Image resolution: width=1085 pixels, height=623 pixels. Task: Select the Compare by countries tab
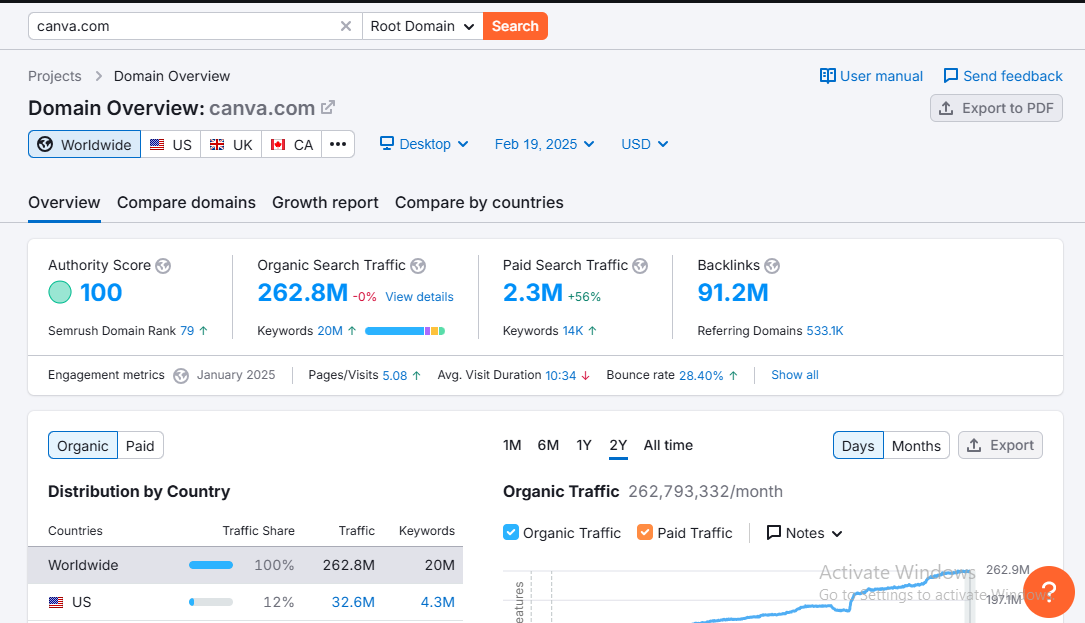point(479,202)
